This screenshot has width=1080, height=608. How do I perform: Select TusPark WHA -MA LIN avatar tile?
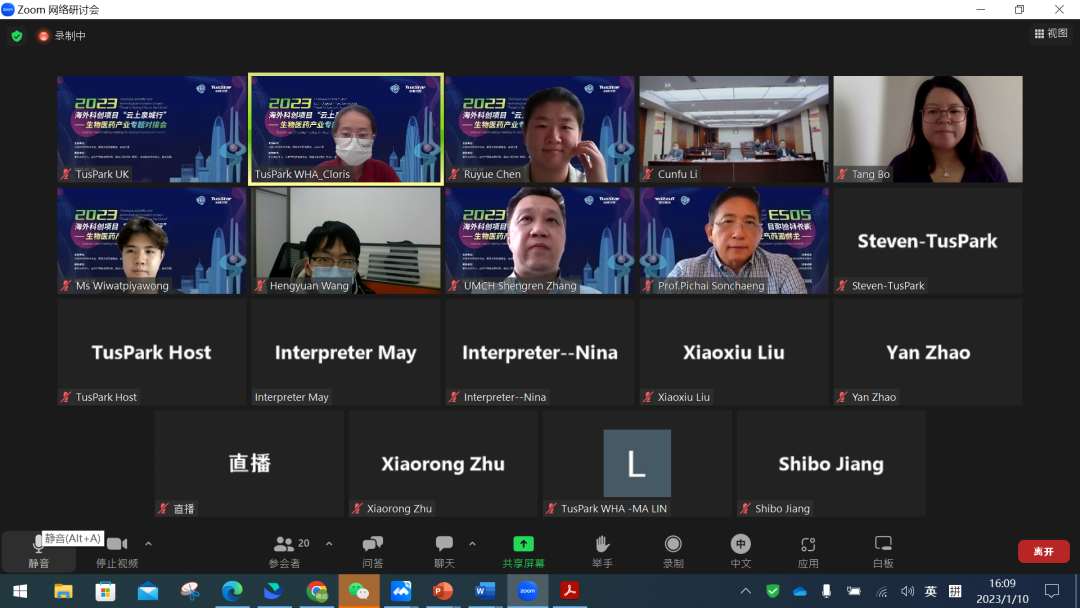637,463
